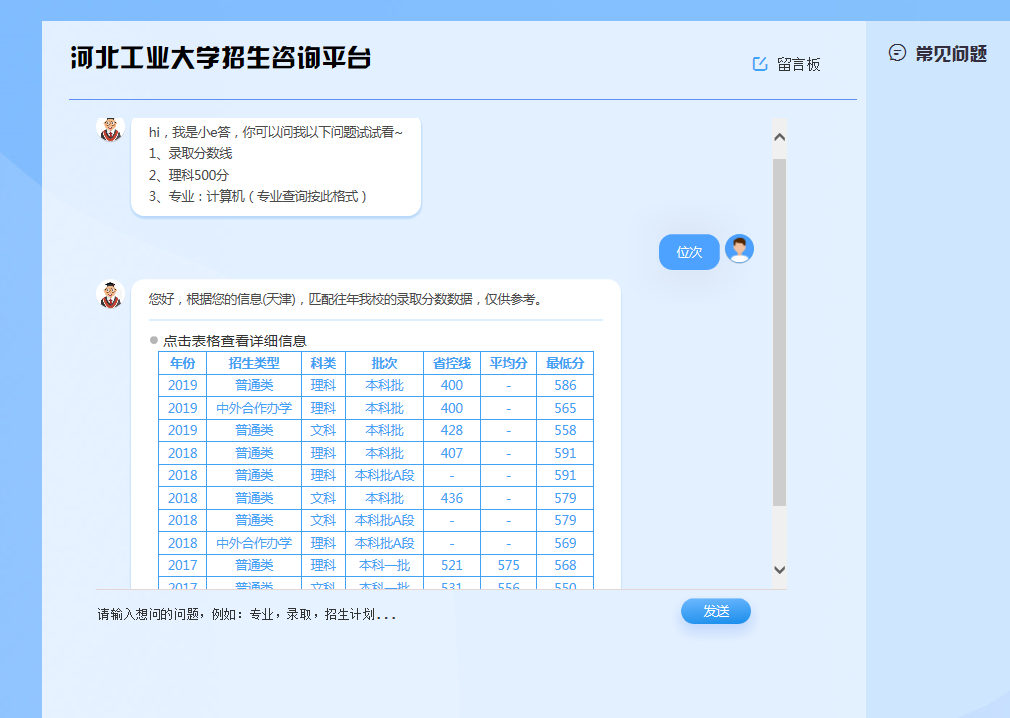The height and width of the screenshot is (718, 1010).
Task: Click the 2019 中外合作办学 cell
Action: [x=254, y=408]
